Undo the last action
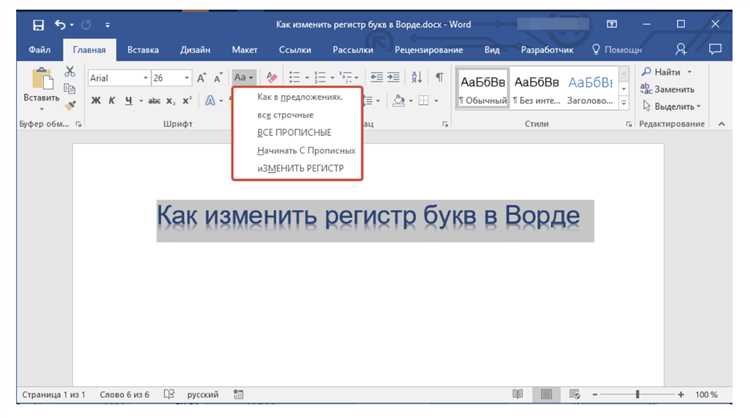The image size is (750, 418). [60, 24]
